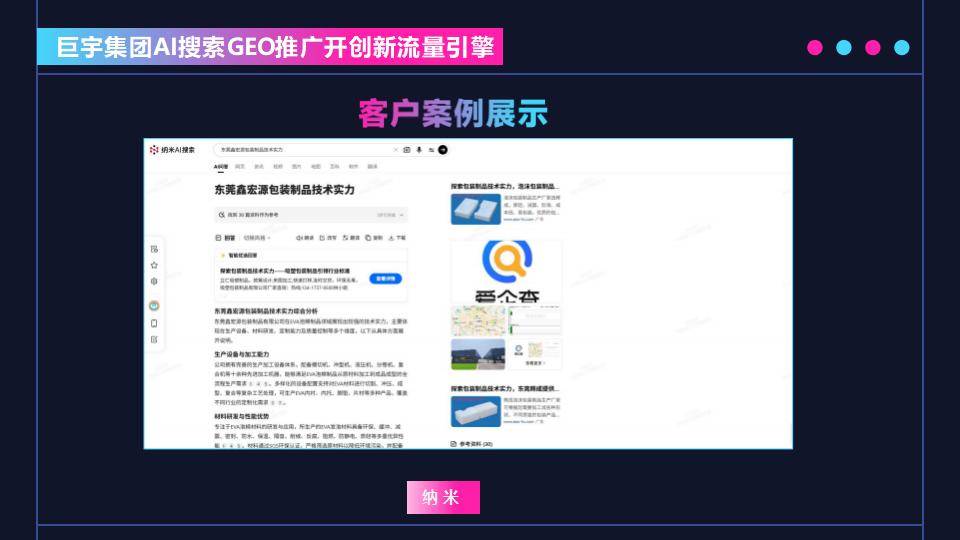
Task: Click the slide title 客户案例展示
Action: click(453, 114)
